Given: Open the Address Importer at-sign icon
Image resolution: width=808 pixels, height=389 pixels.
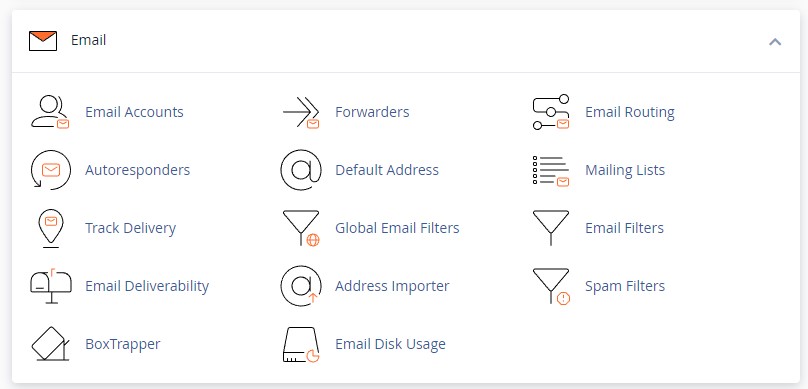Looking at the screenshot, I should tap(301, 286).
